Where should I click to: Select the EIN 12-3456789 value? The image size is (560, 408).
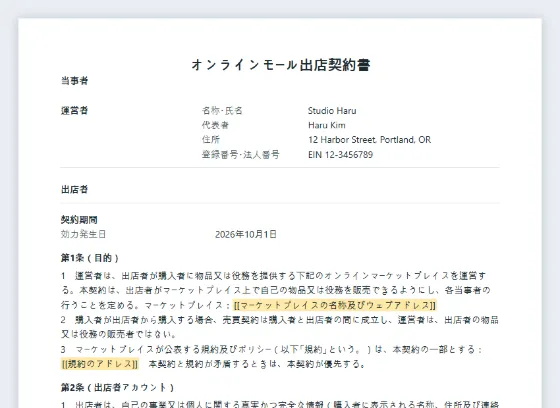(341, 155)
